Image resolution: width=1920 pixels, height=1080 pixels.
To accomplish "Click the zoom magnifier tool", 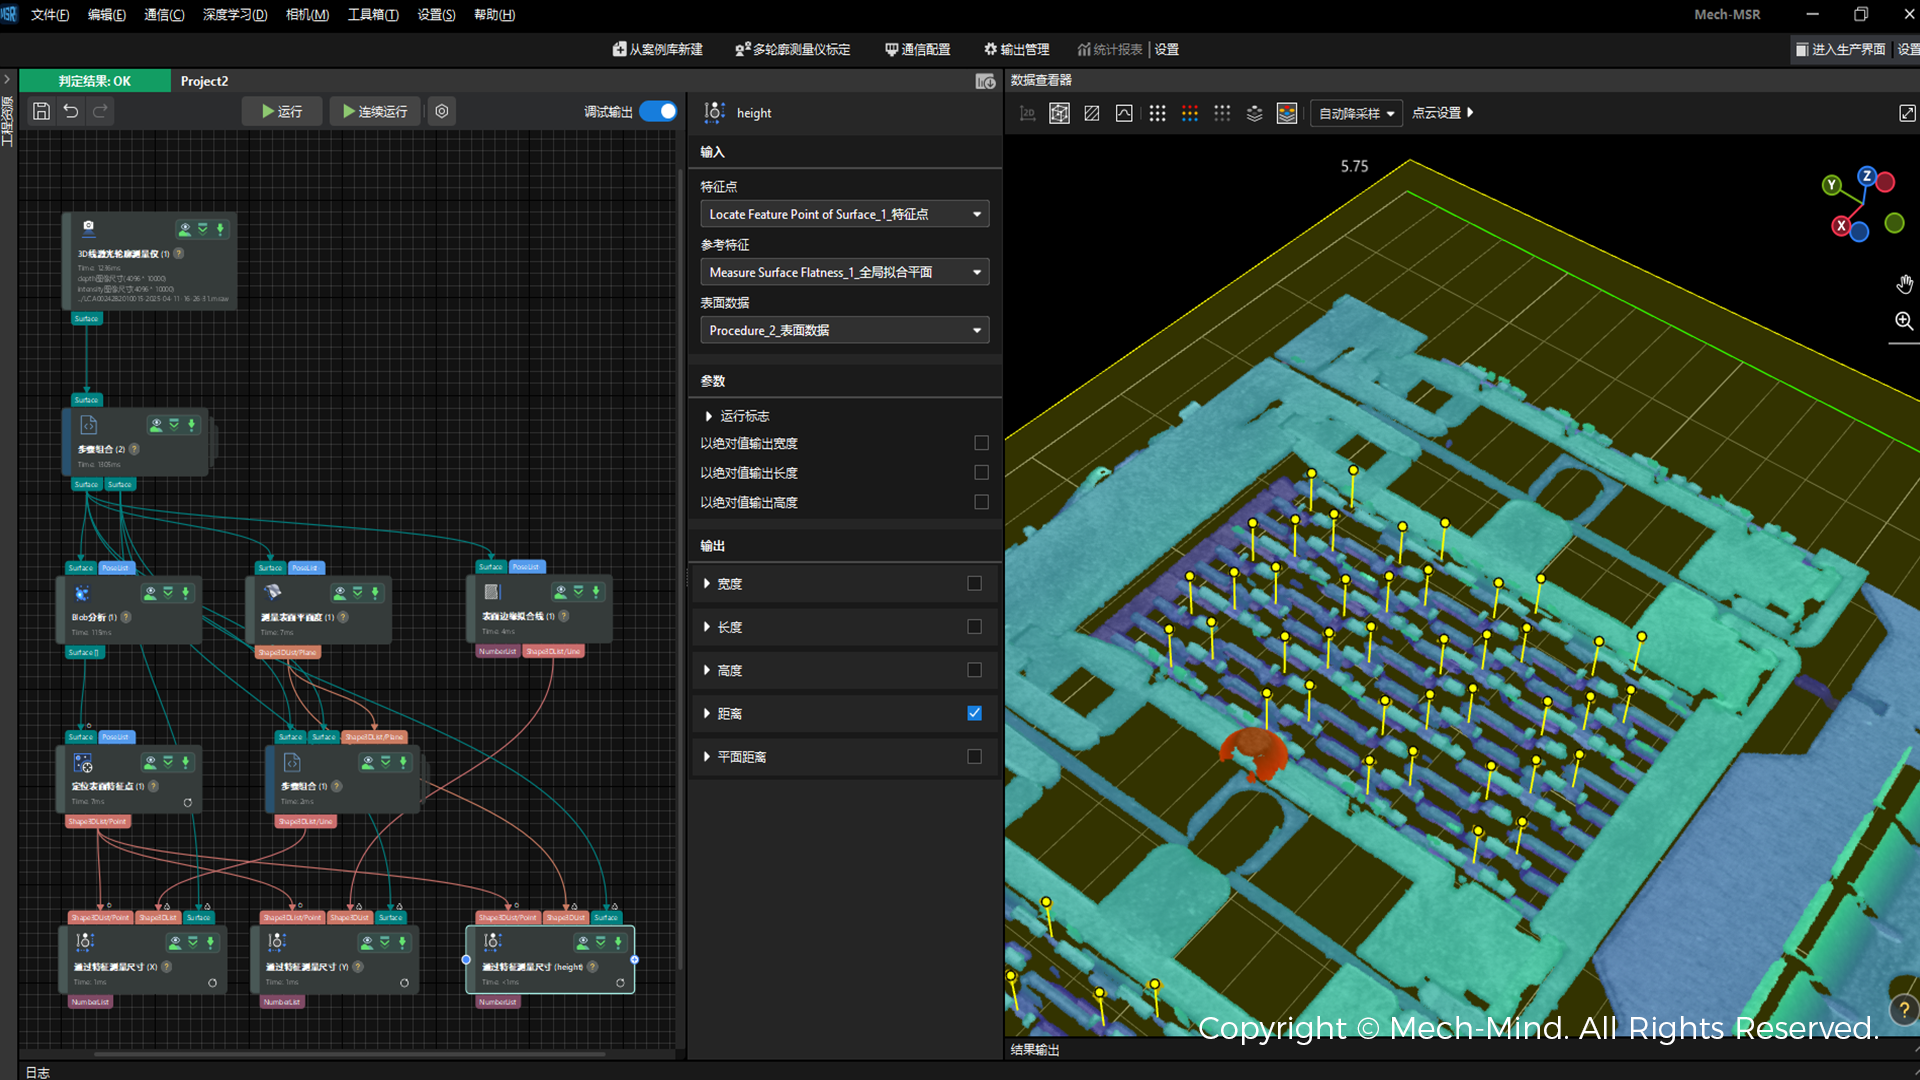I will (1904, 321).
